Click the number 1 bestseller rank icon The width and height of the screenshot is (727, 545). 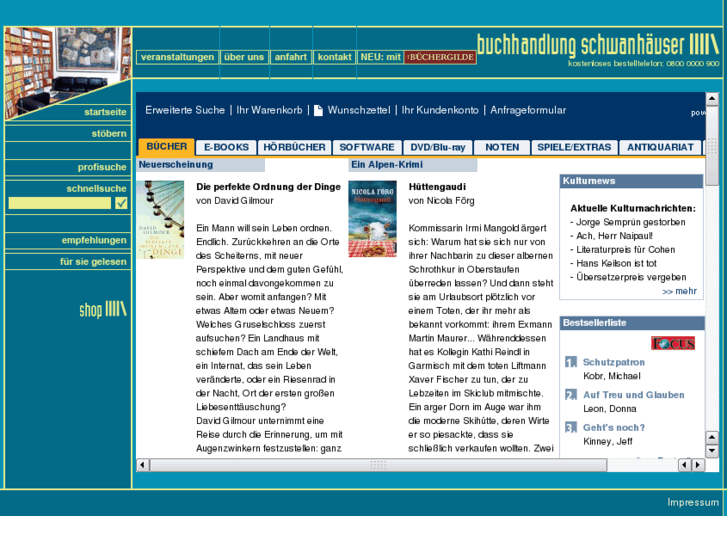tap(571, 362)
